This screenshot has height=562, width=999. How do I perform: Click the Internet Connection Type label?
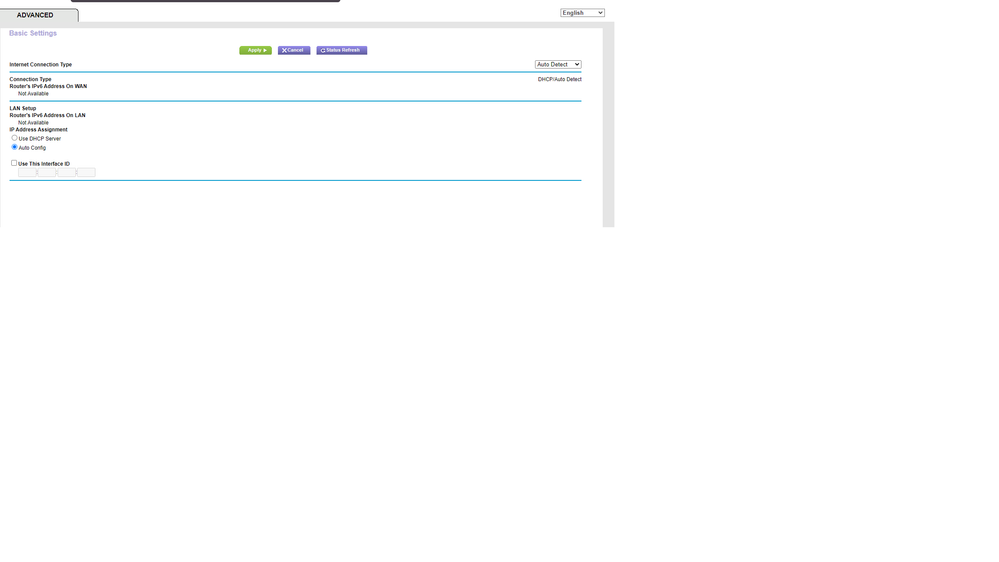40,64
